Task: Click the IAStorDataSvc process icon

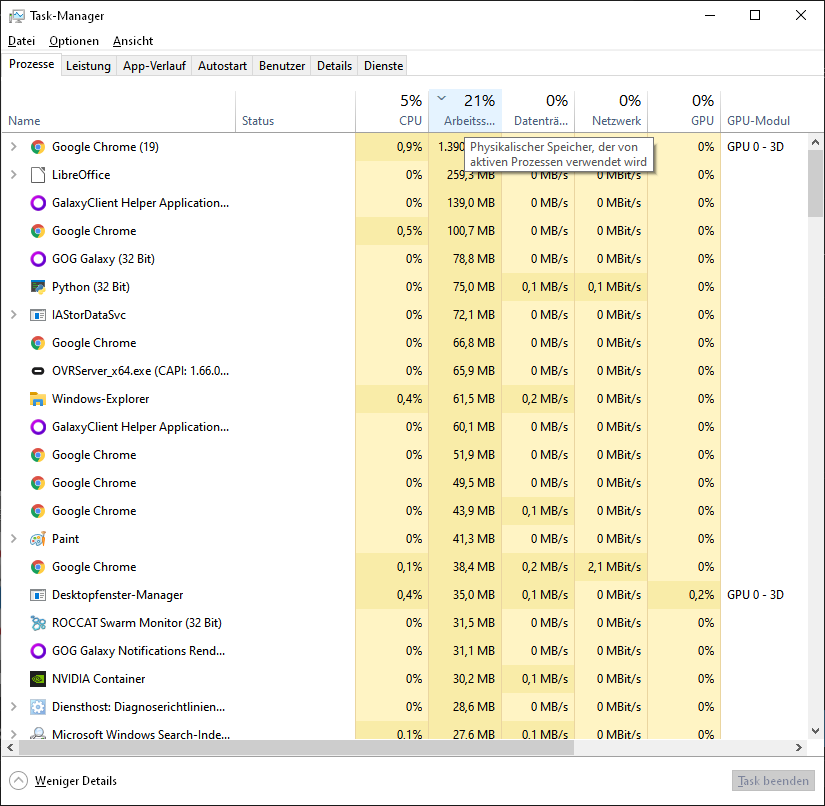Action: (x=37, y=315)
